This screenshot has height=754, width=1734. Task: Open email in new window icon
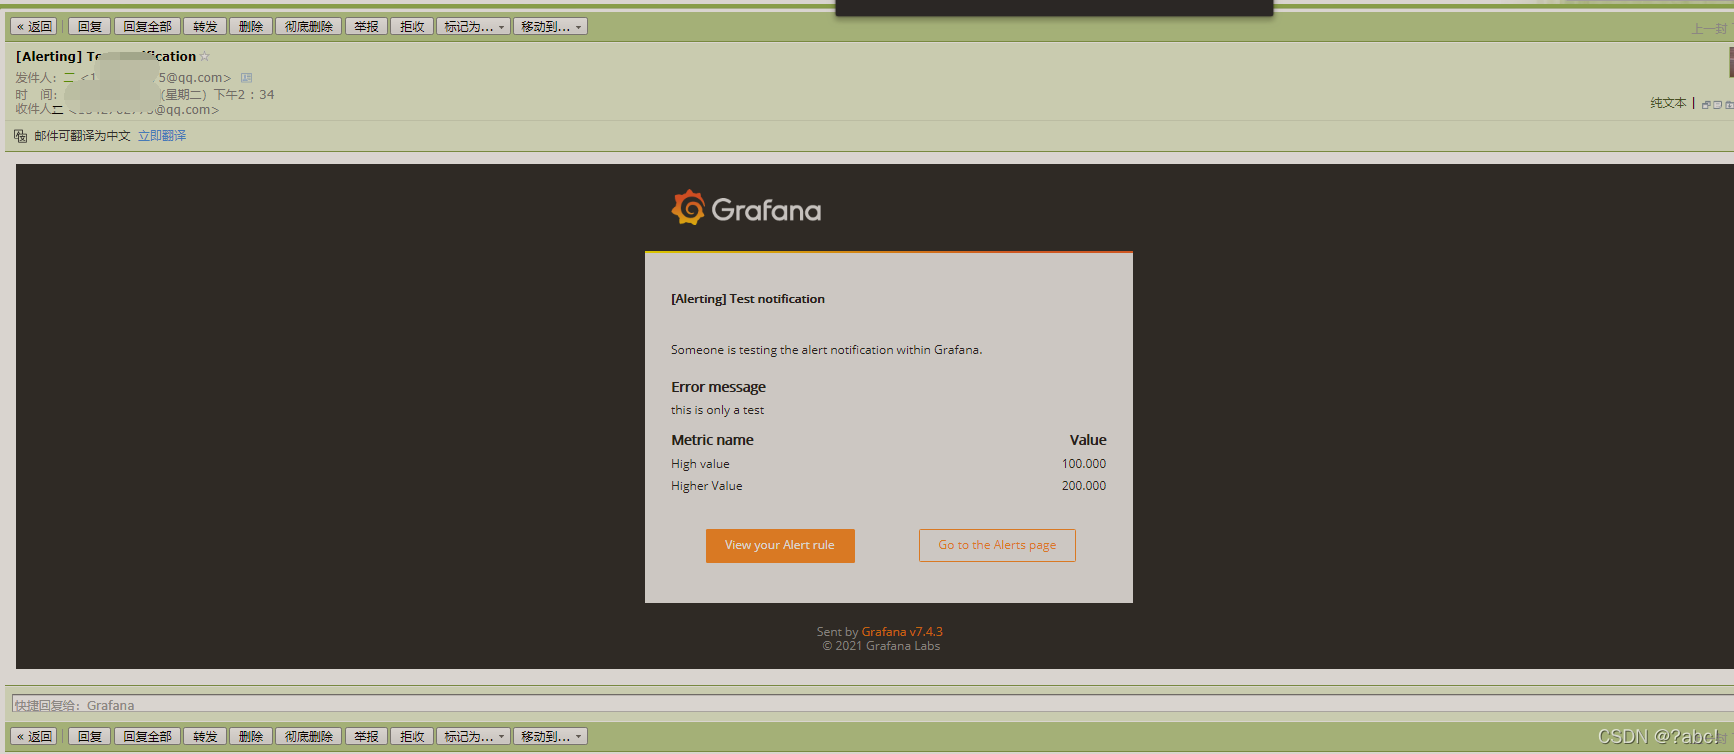[x=1706, y=104]
